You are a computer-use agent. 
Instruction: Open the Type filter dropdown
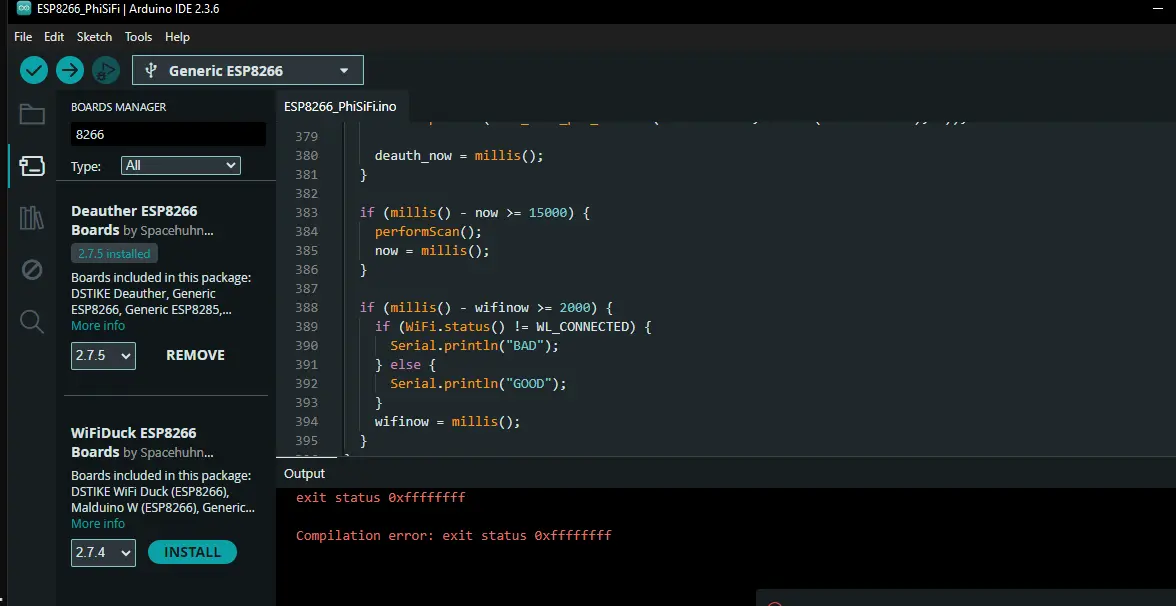[x=181, y=166]
